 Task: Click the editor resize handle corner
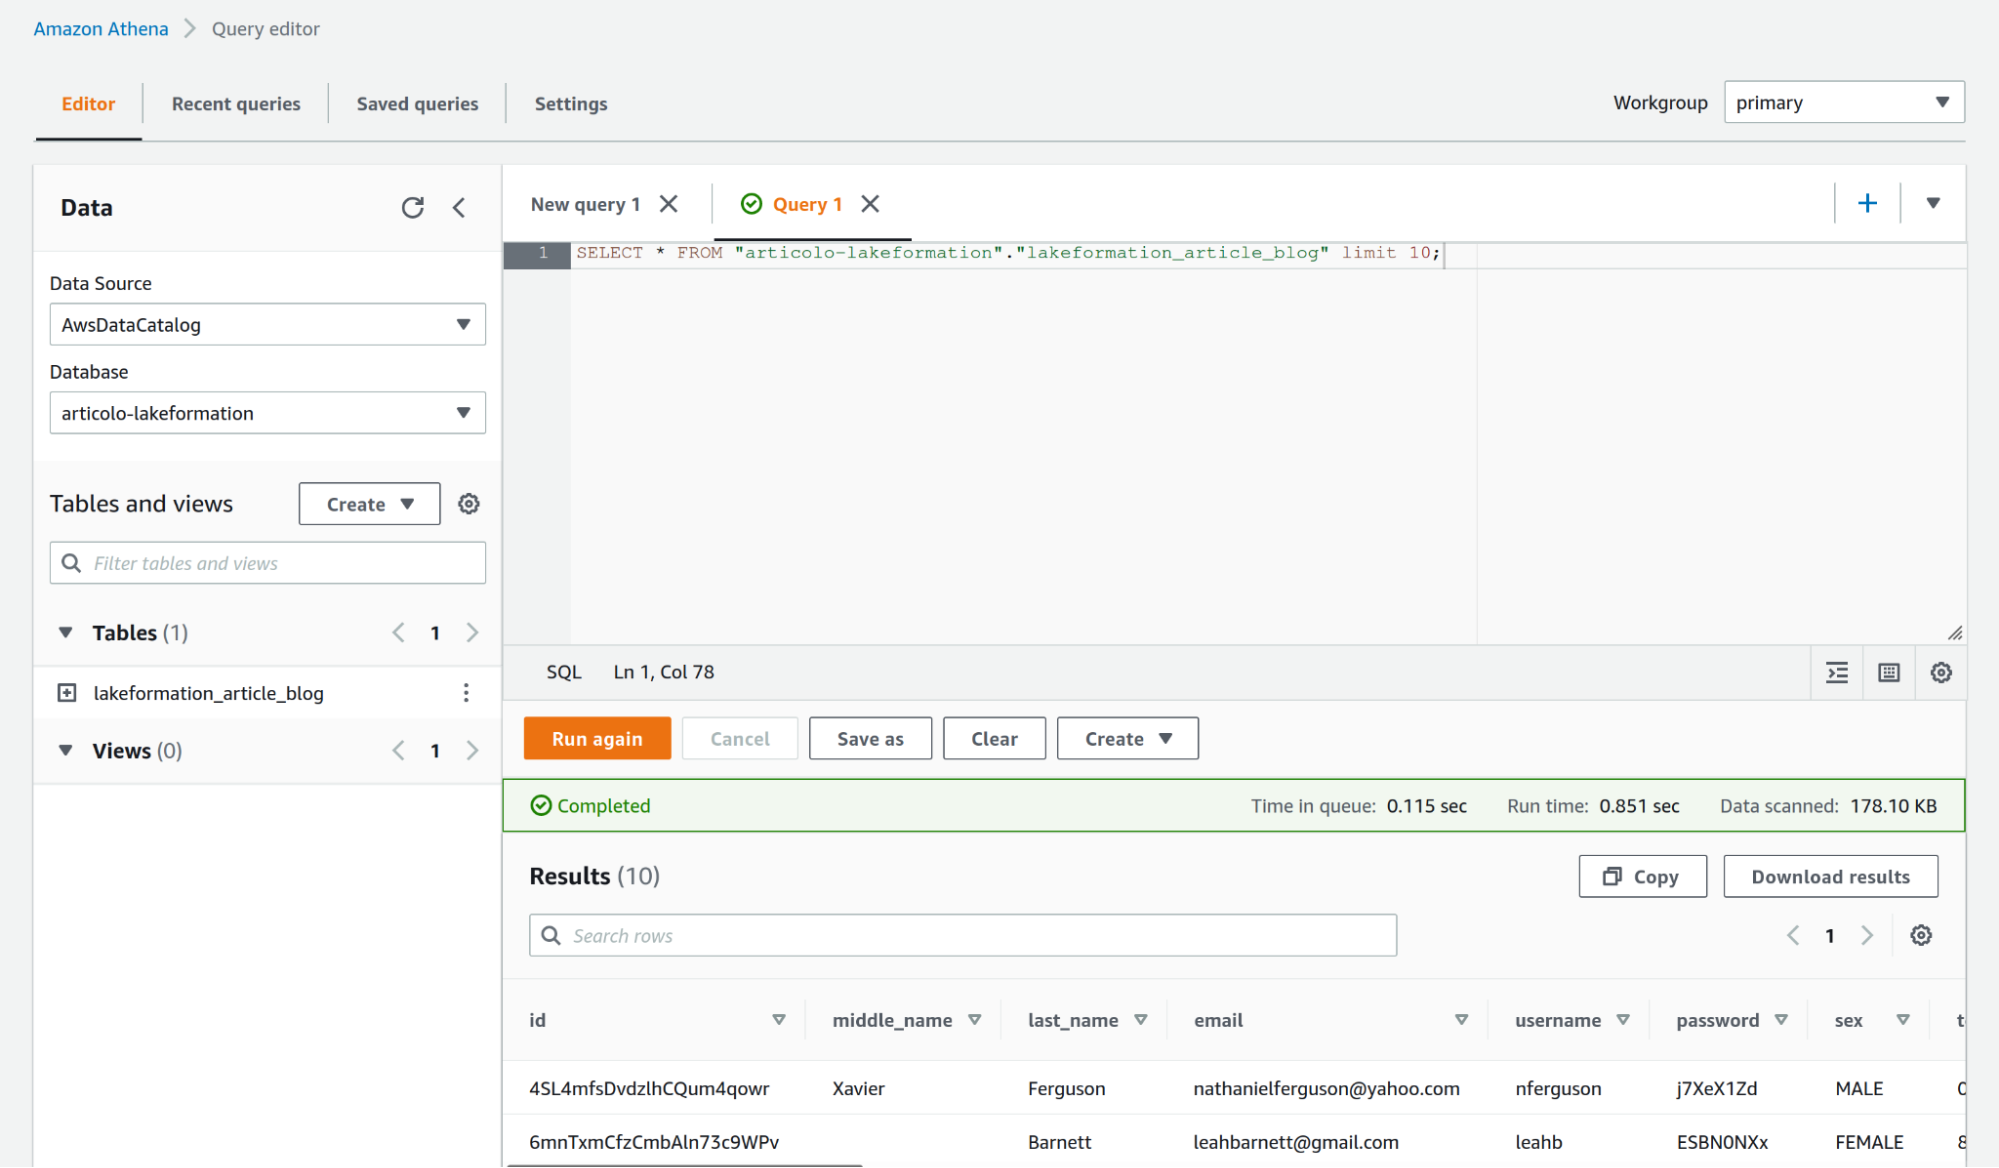coord(1955,633)
